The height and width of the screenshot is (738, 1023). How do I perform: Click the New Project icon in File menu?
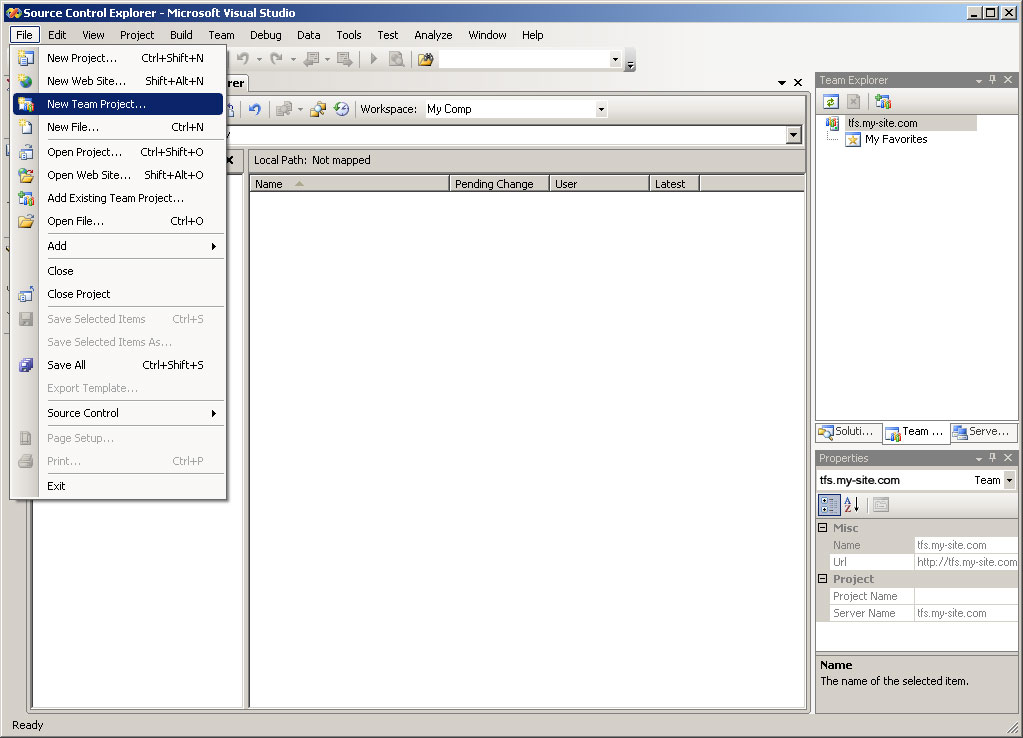pos(25,58)
